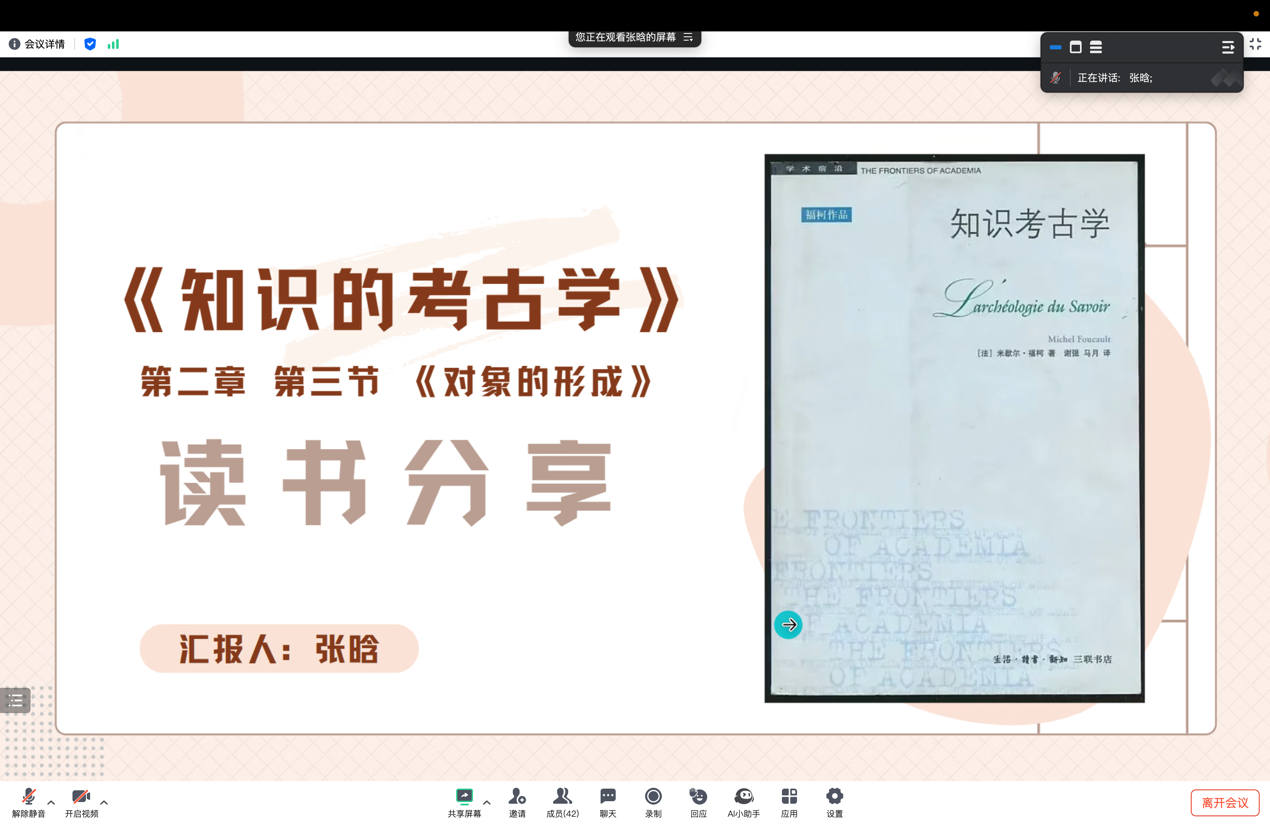
Task: Click the teal arrow on the book cover
Action: pos(788,625)
